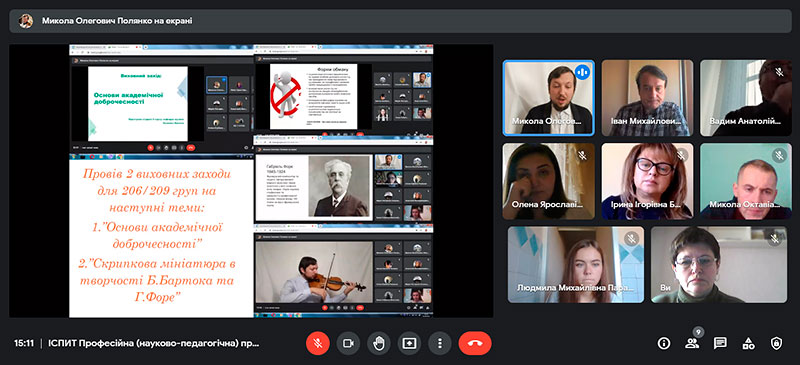Leave the call with red hang-up button
The height and width of the screenshot is (365, 800).
point(475,344)
